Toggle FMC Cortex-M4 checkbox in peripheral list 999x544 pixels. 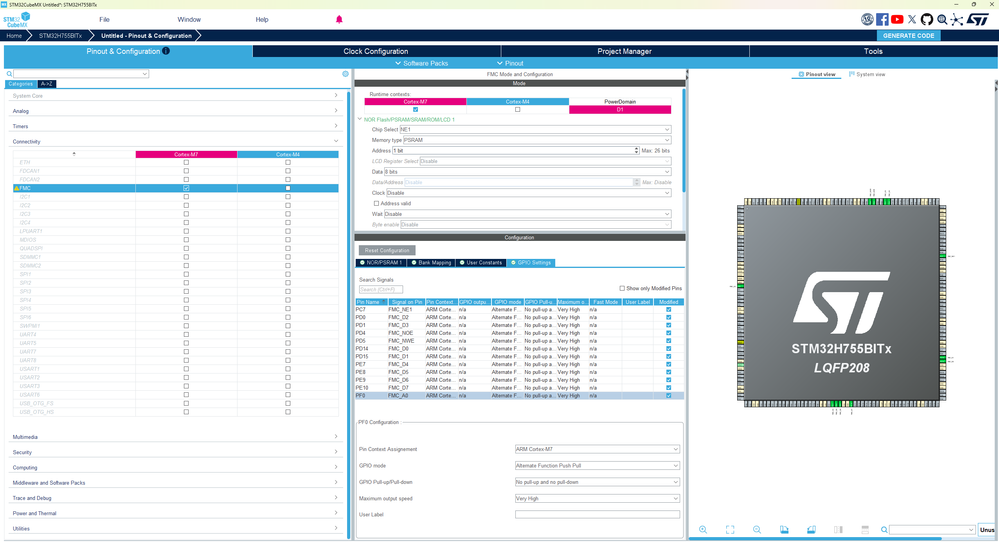click(x=288, y=189)
